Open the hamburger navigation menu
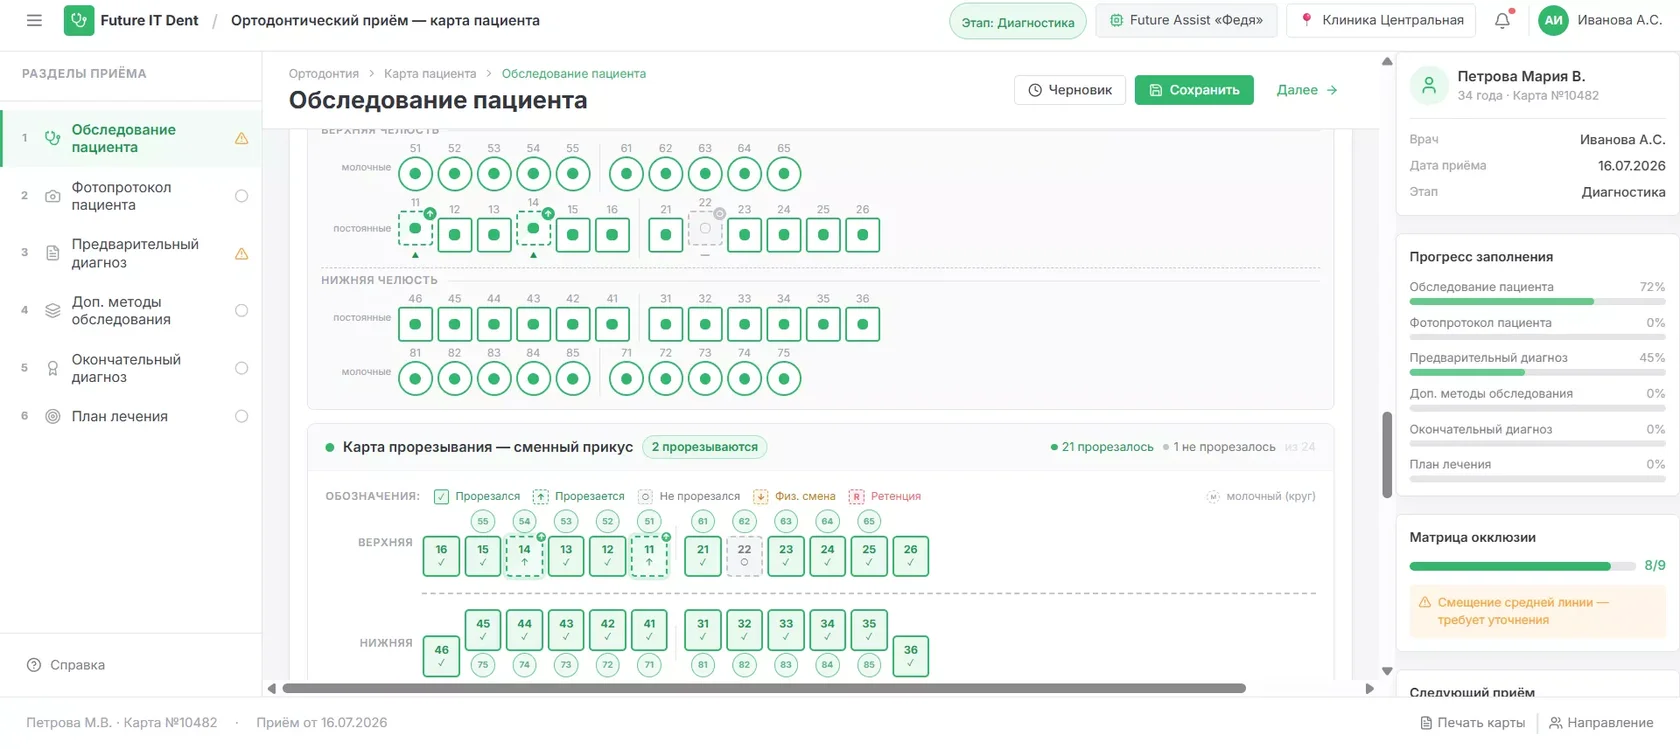The width and height of the screenshot is (1680, 749). 34,20
